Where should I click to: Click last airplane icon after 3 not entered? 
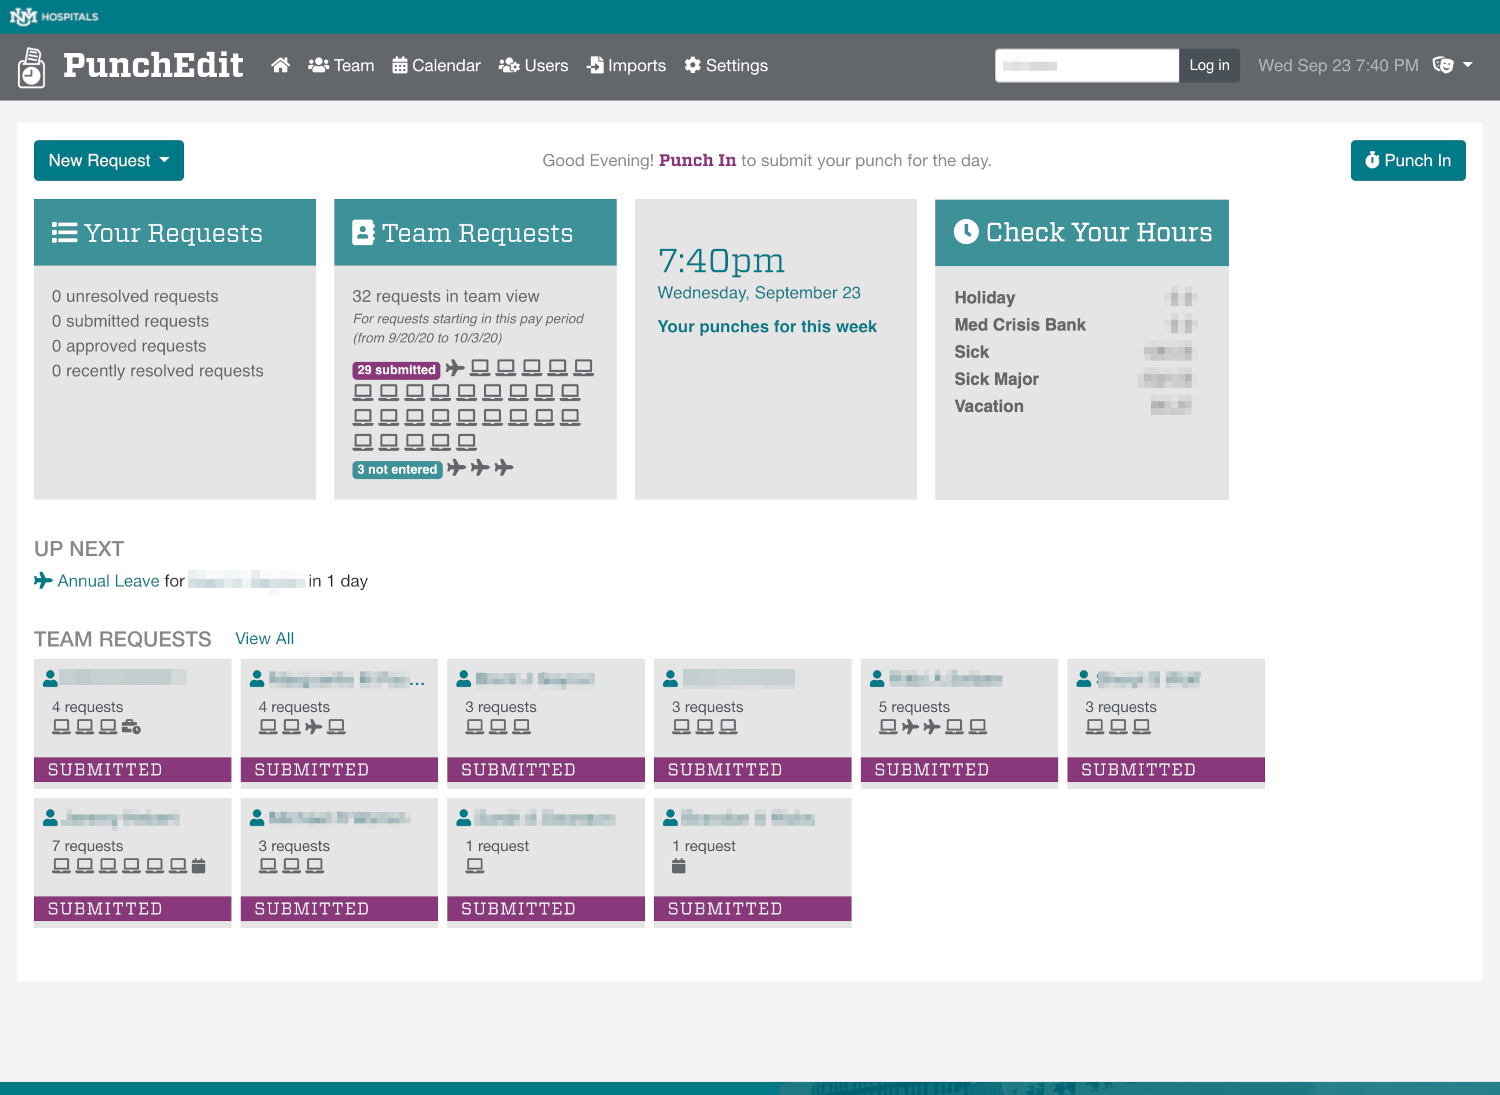[x=504, y=468]
